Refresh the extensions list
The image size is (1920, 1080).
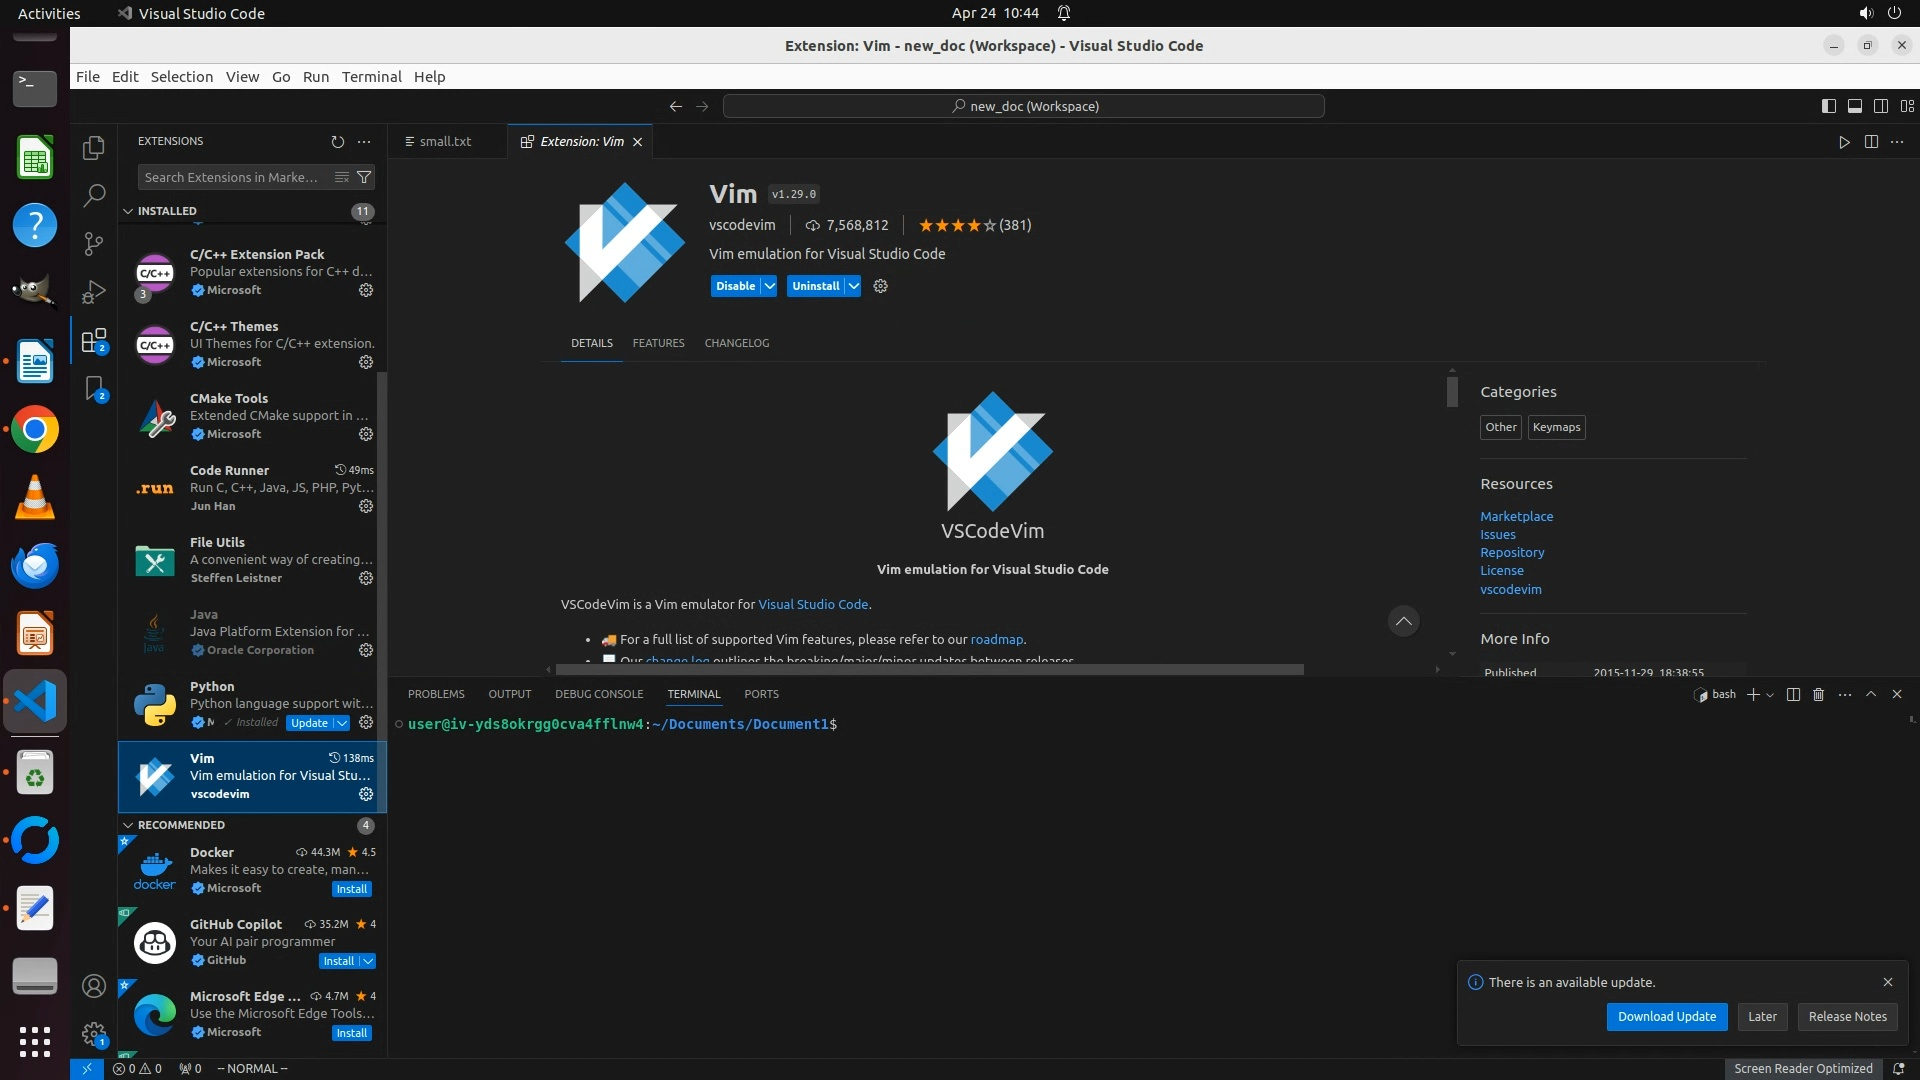(x=337, y=142)
